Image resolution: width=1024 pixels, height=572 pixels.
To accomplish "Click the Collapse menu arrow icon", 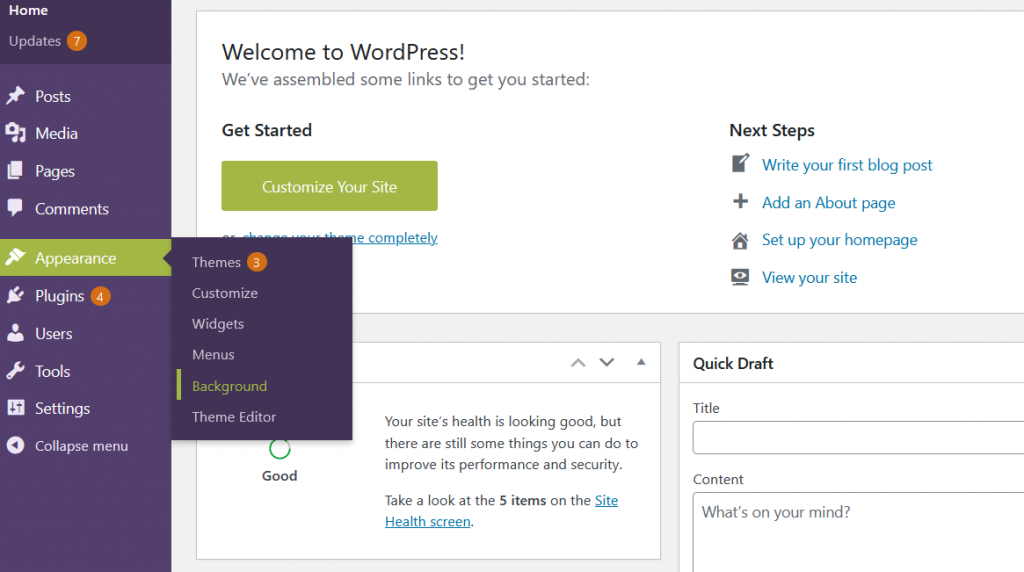I will 16,445.
